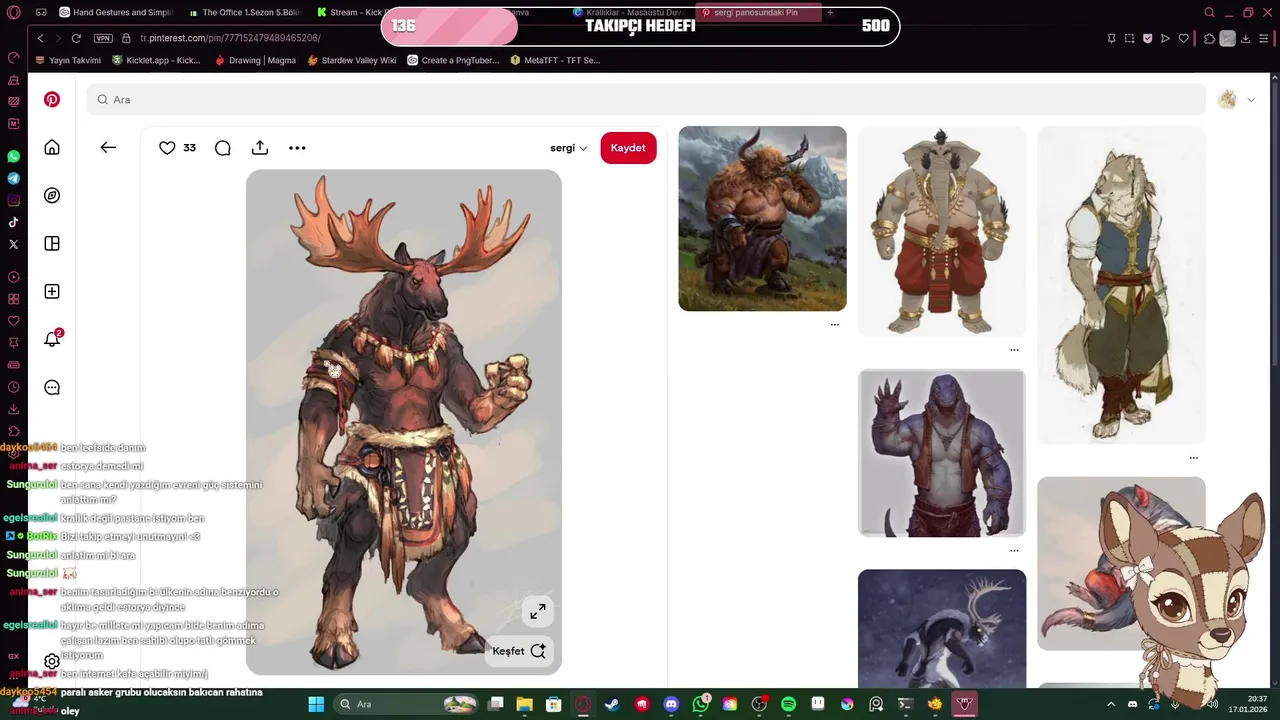Open WhatsApp in Opera sidebar
The height and width of the screenshot is (720, 1280).
(13, 156)
